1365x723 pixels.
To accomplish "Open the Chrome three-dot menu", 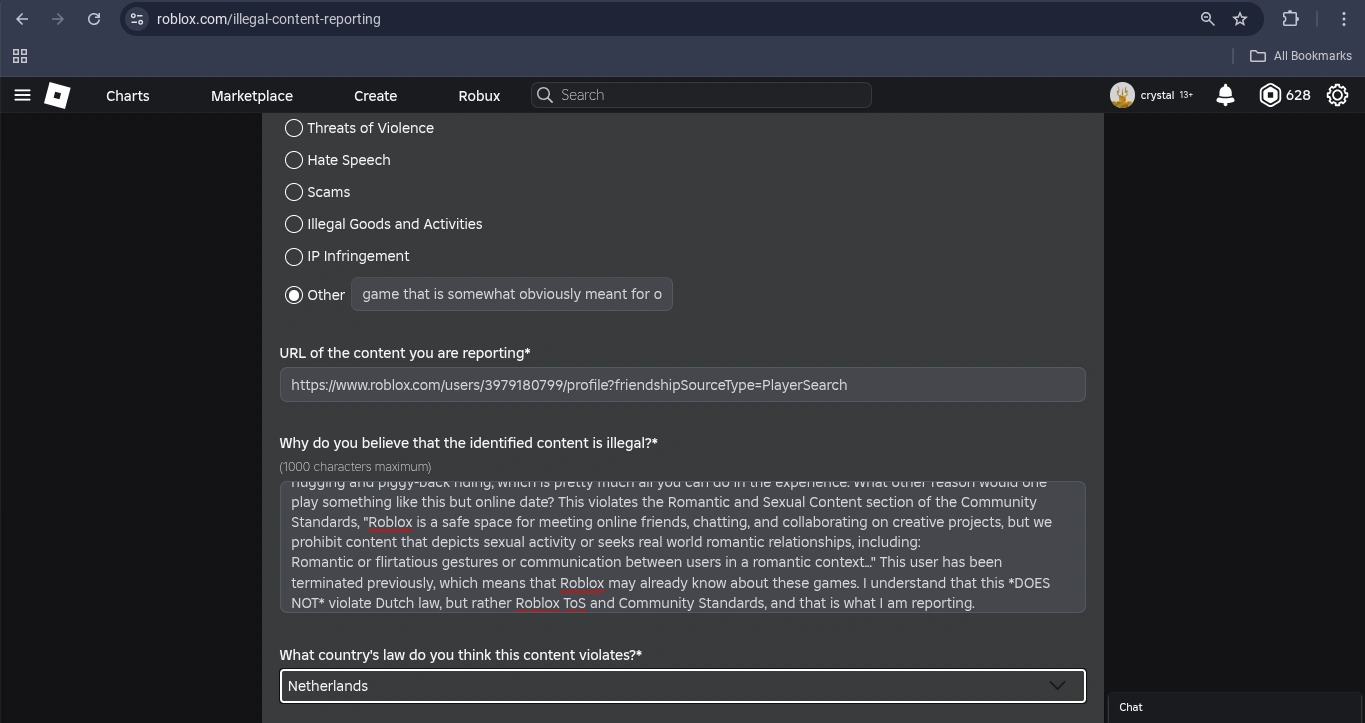I will tap(1344, 19).
